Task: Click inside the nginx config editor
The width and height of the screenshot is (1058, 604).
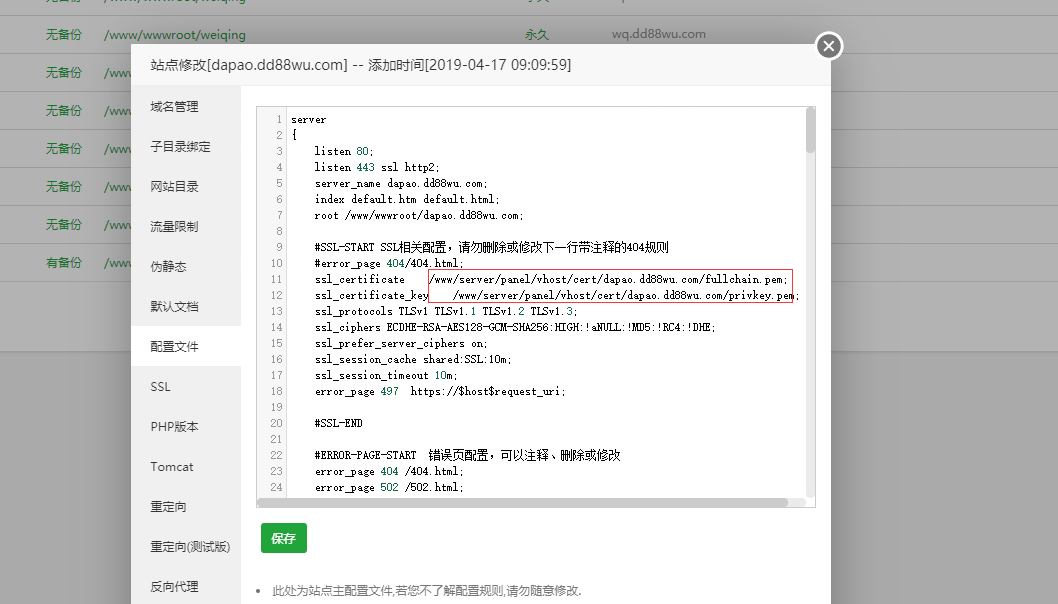Action: coord(500,300)
